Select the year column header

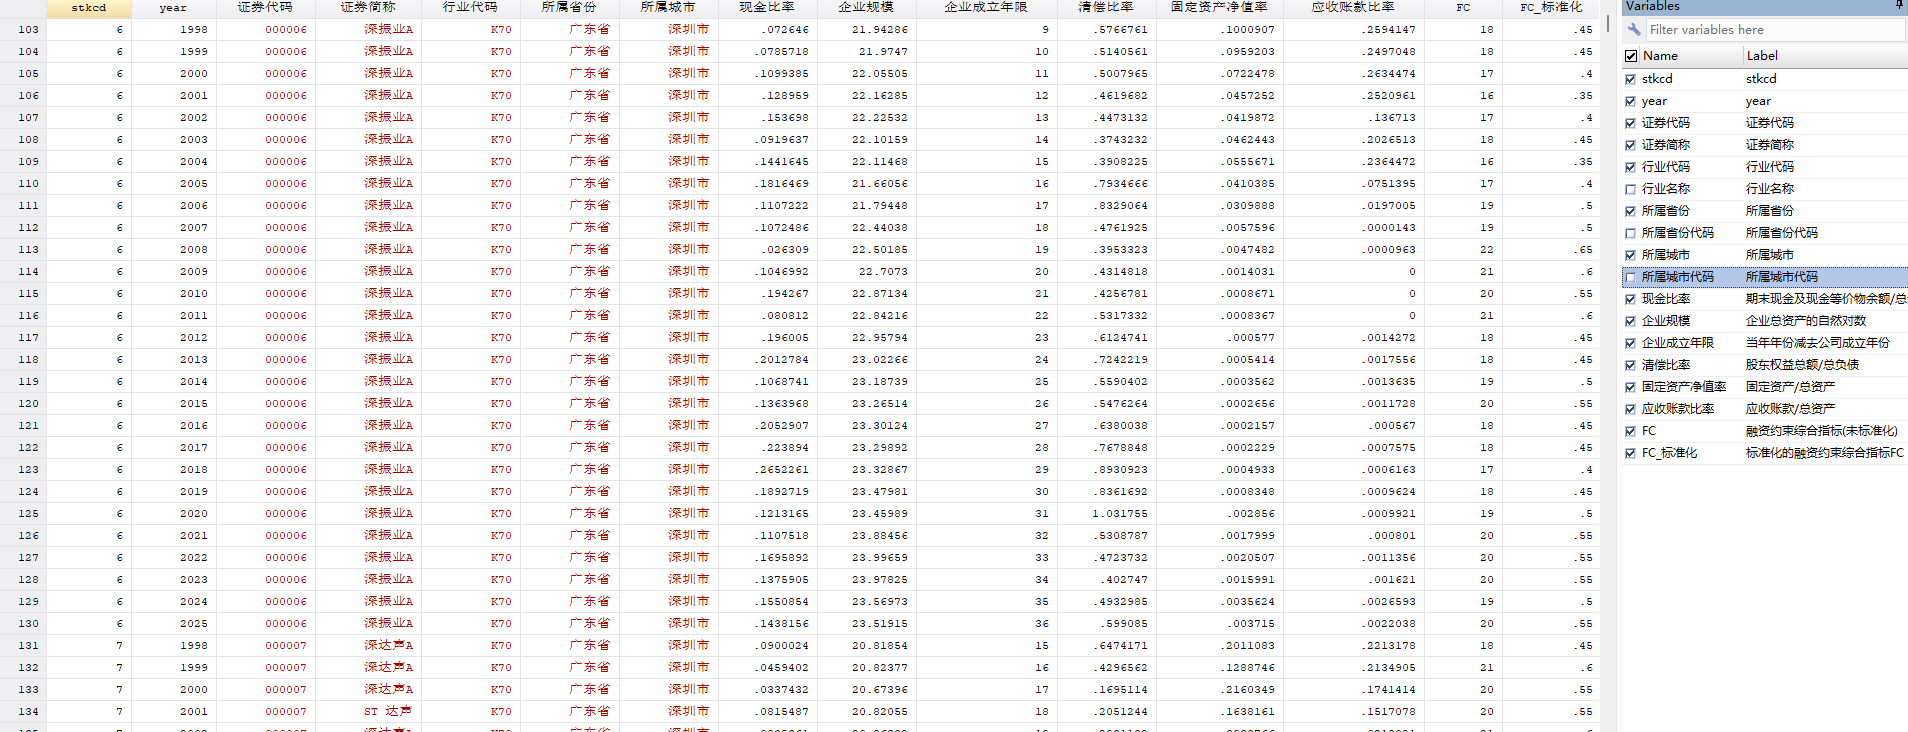pyautogui.click(x=173, y=7)
